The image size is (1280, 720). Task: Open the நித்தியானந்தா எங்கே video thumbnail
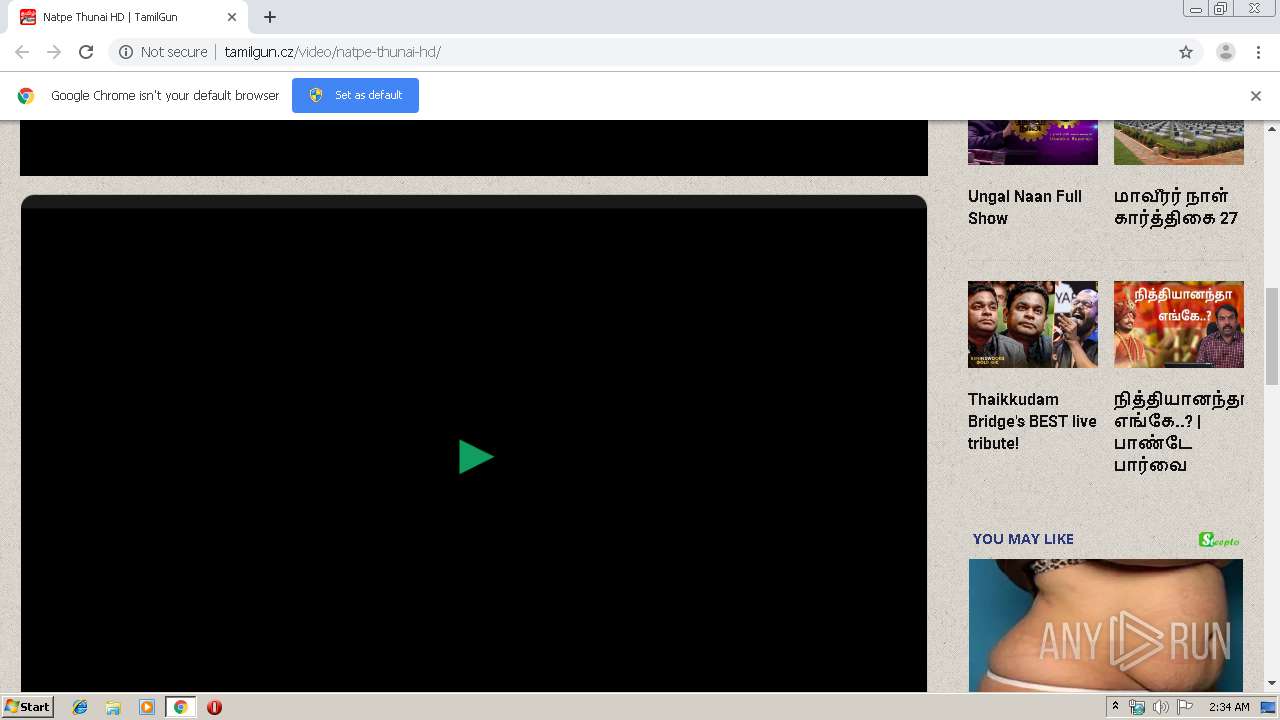click(x=1179, y=324)
